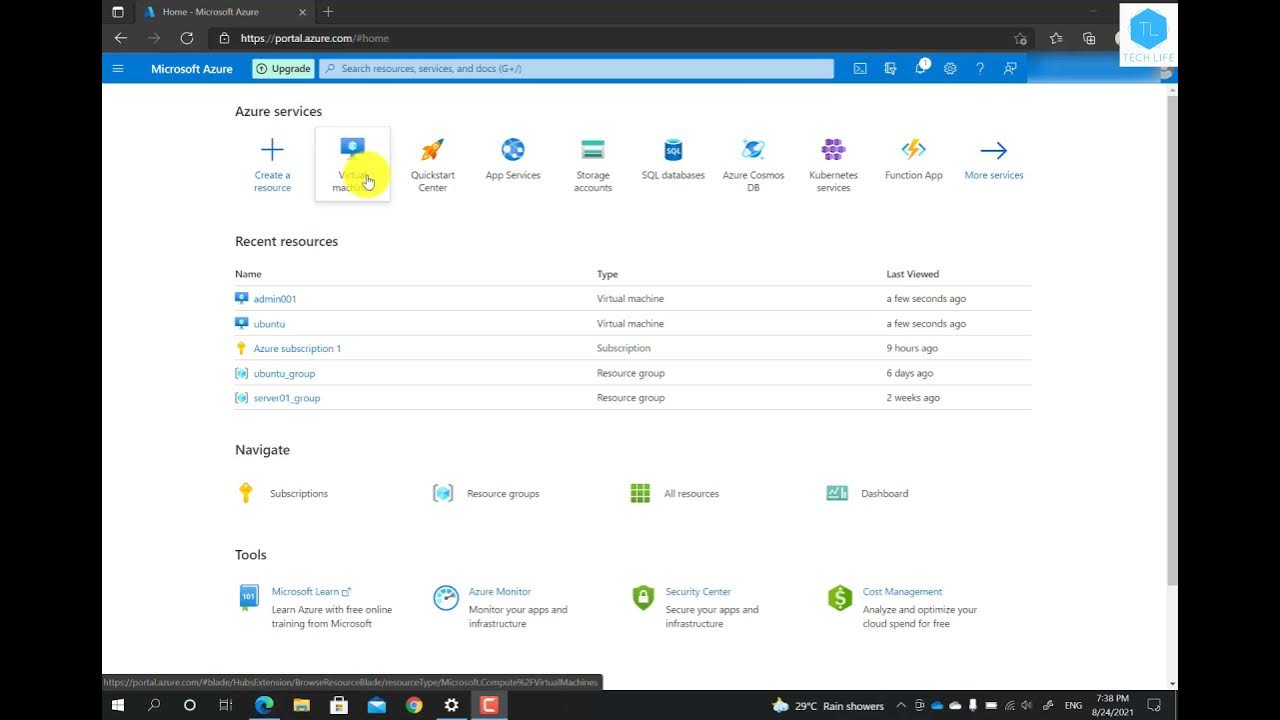
Task: Open the taskbar clock and date
Action: [1111, 705]
